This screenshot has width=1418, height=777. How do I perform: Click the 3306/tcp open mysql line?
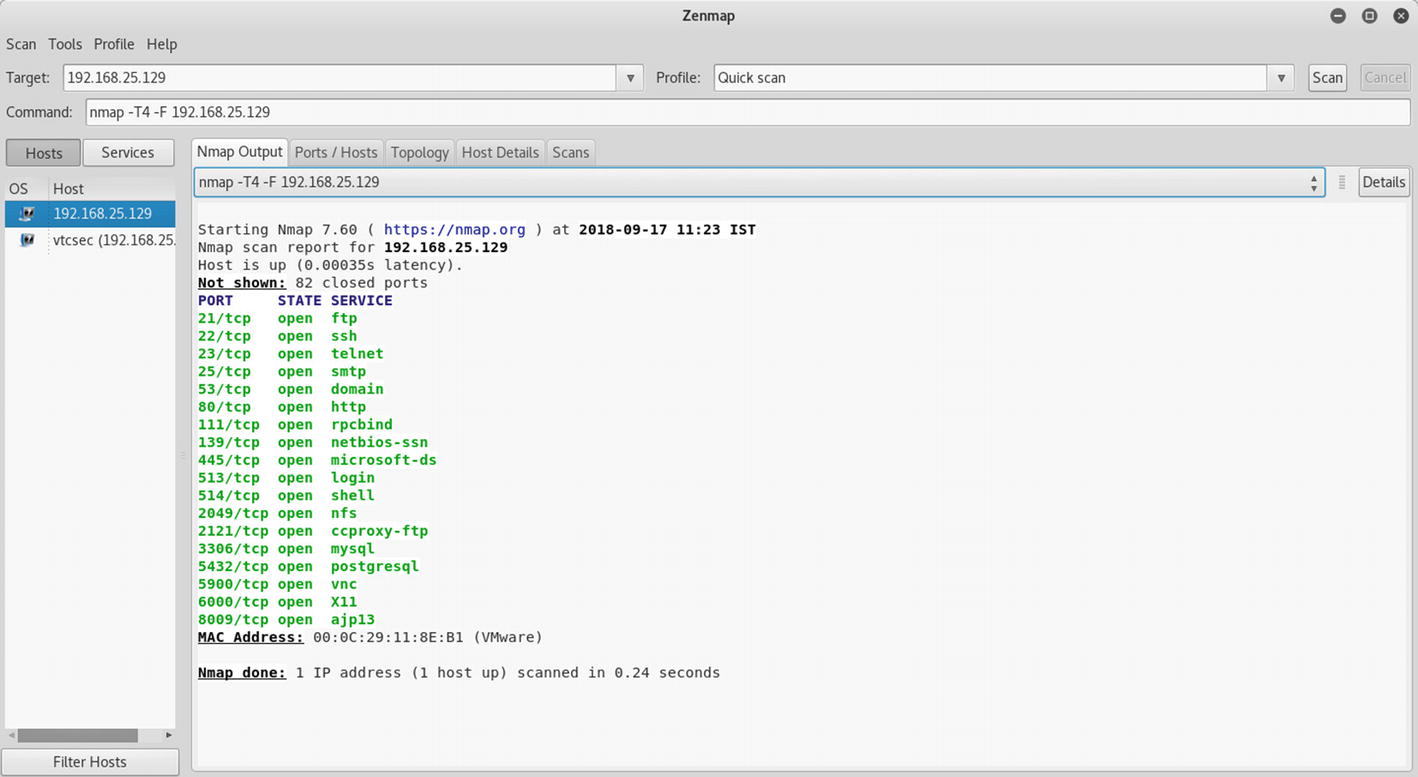click(287, 549)
